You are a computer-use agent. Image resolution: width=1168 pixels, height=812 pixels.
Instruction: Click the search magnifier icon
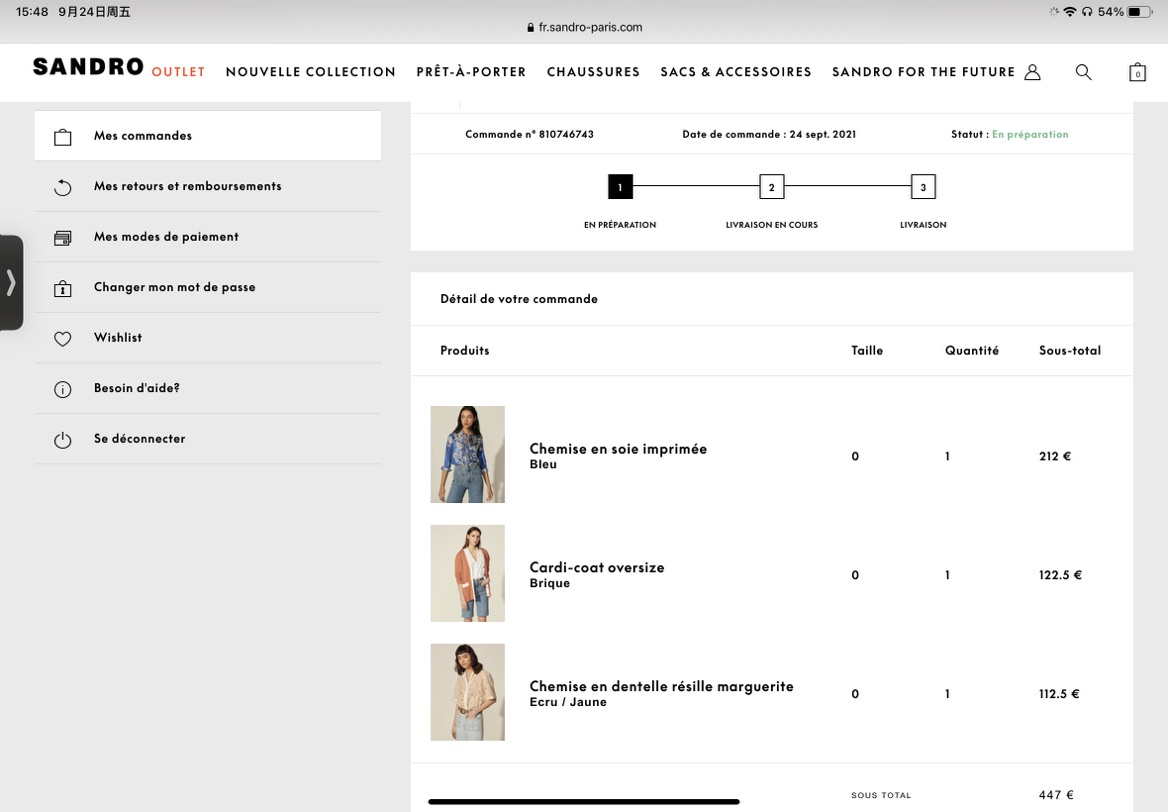point(1084,72)
